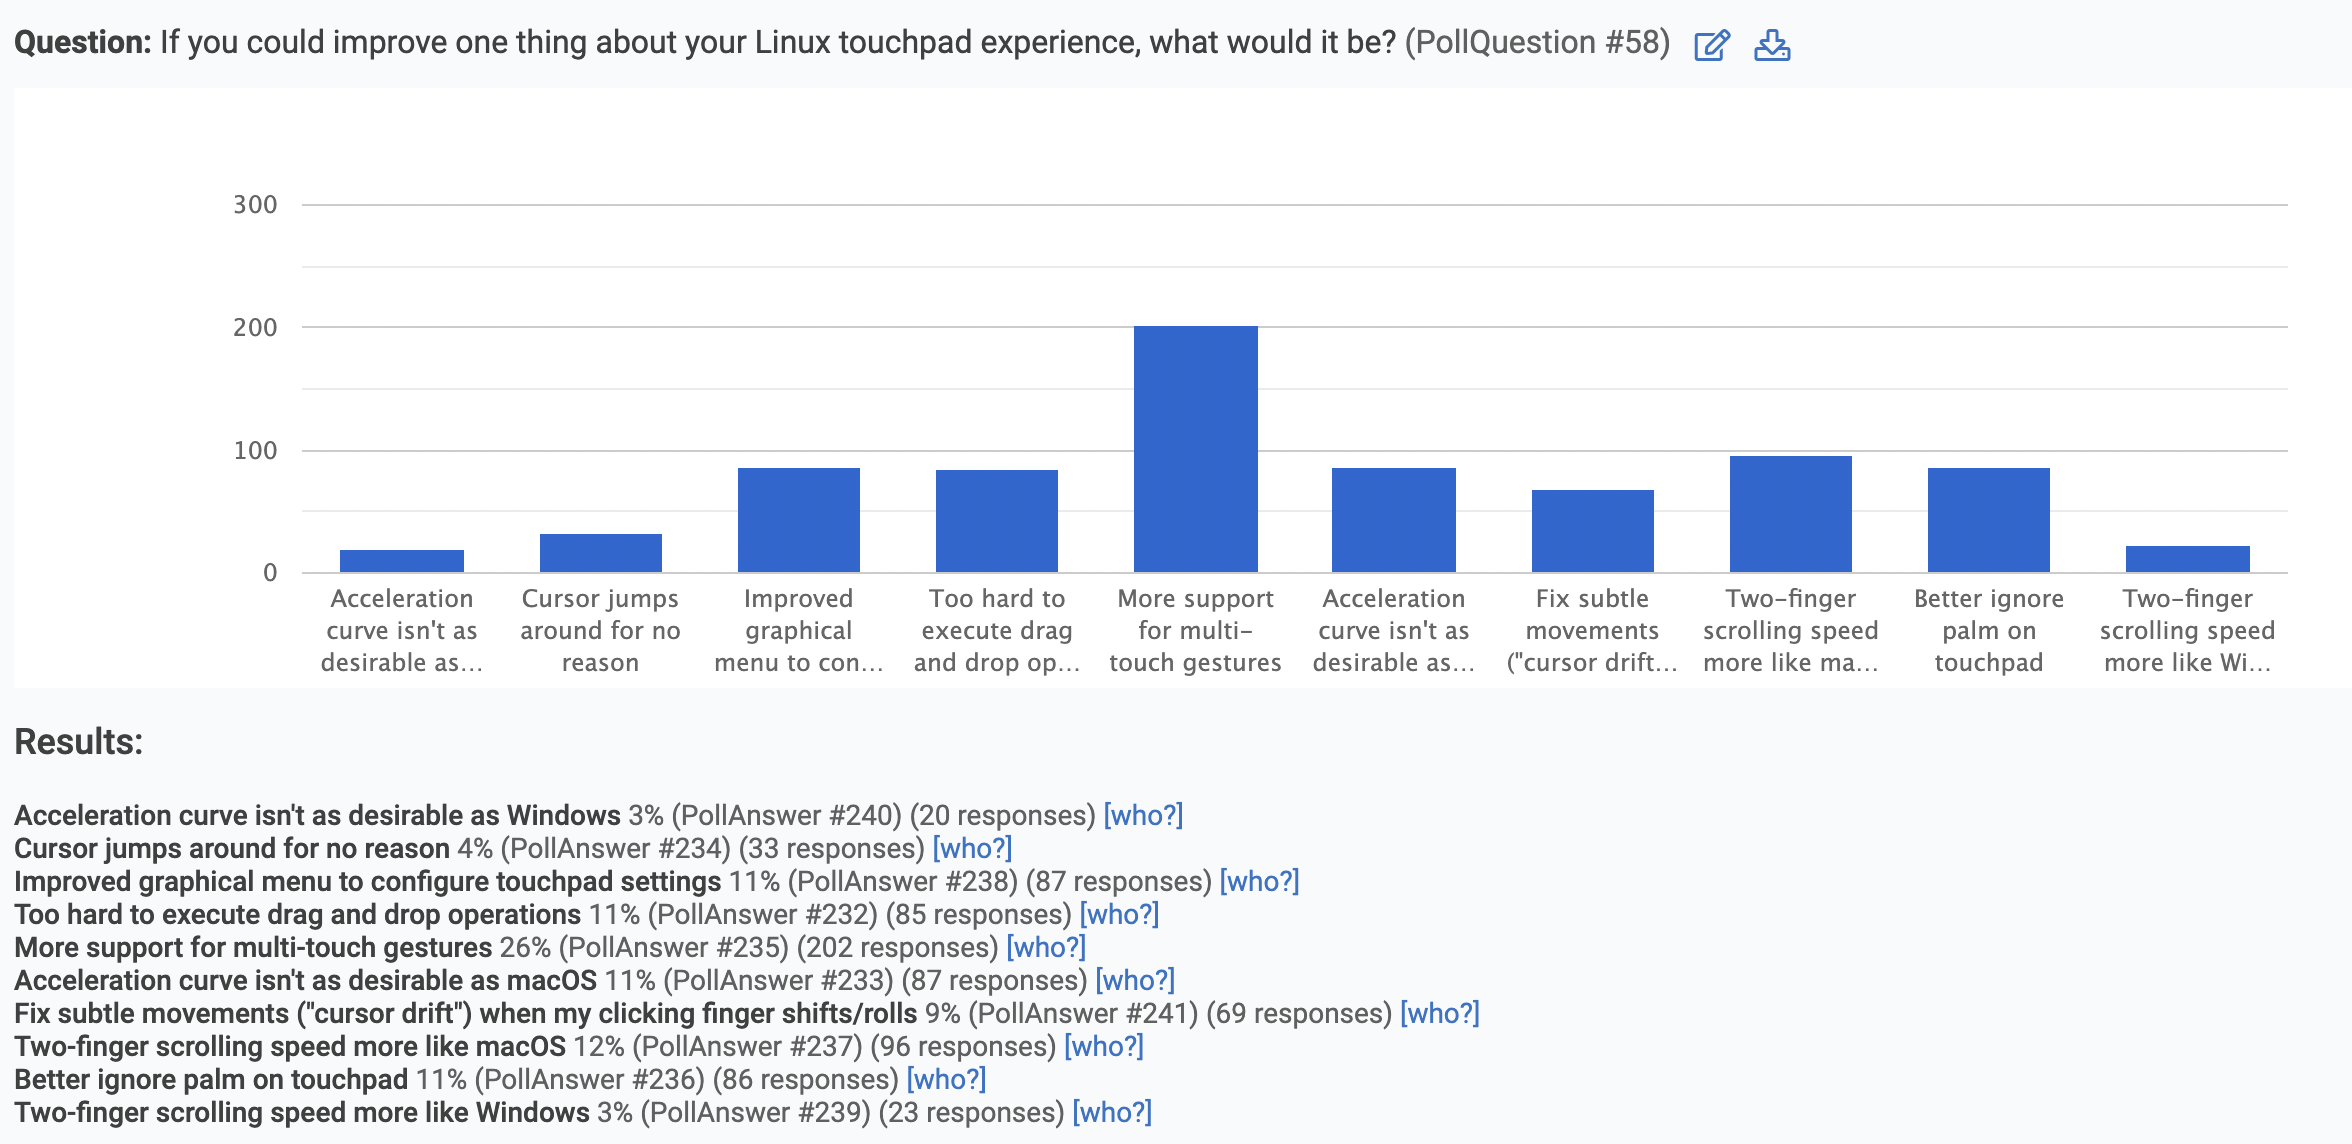Click the Better ignore palm chart bar
This screenshot has width=2352, height=1144.
point(1988,520)
